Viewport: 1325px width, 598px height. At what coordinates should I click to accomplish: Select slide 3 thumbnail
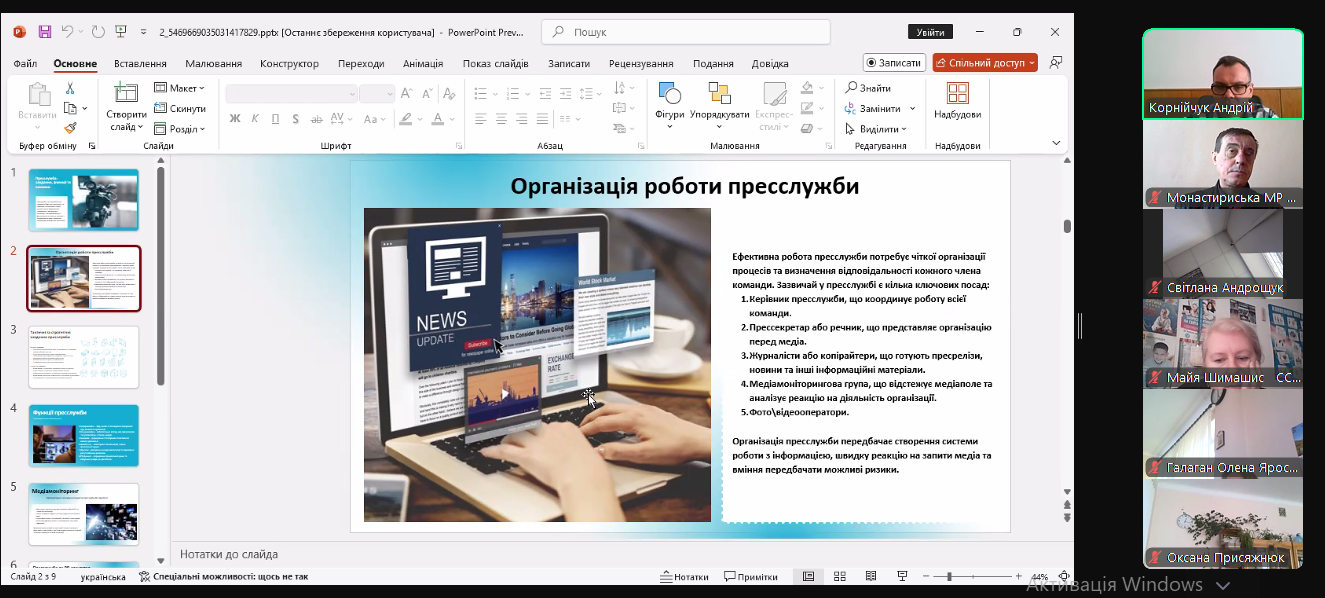click(x=84, y=357)
